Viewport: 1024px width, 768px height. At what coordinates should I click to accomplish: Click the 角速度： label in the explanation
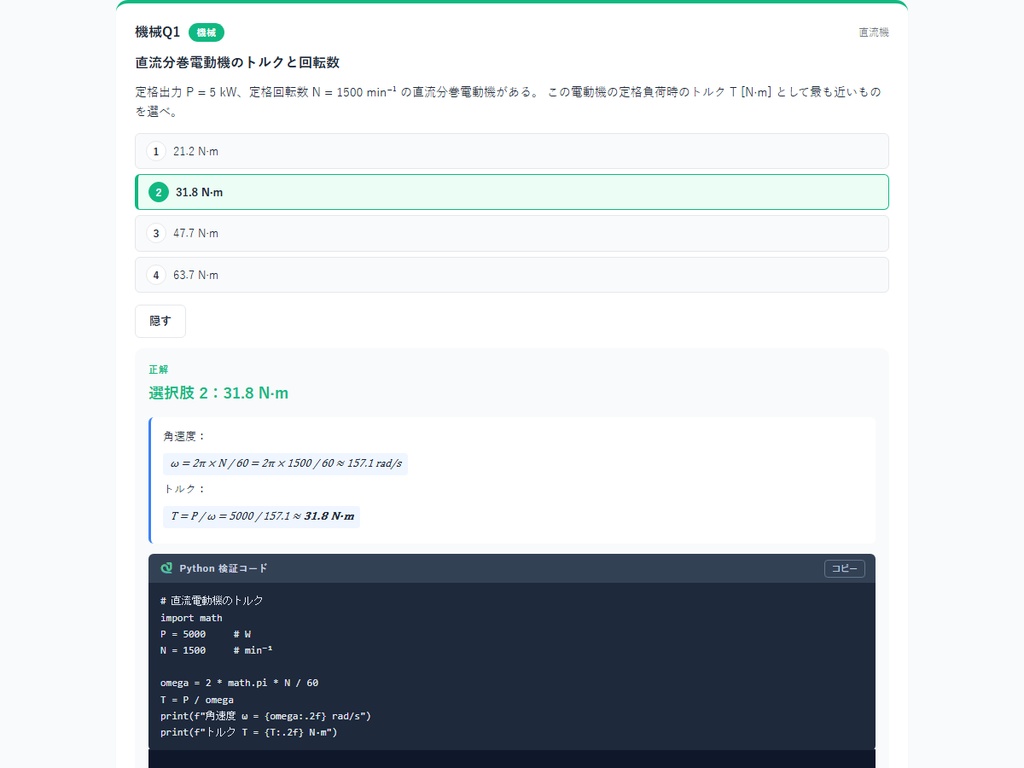(184, 436)
